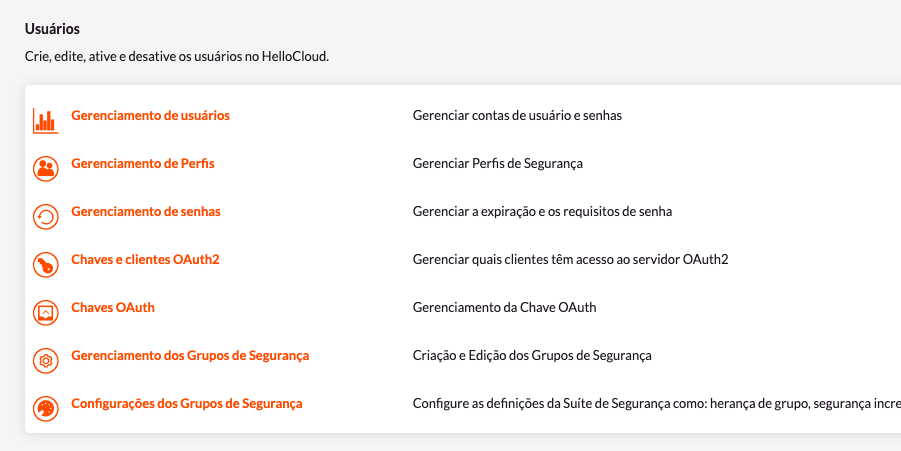Click the description 'Gerenciar contas de usuário e senhas'
Viewport: 901px width, 451px height.
[517, 115]
